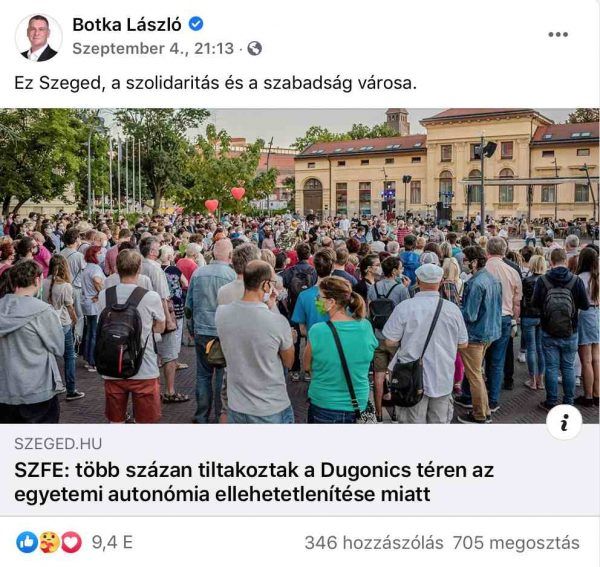Image resolution: width=600 pixels, height=567 pixels.
Task: Click the red heart Love reaction icon
Action: pyautogui.click(x=72, y=542)
